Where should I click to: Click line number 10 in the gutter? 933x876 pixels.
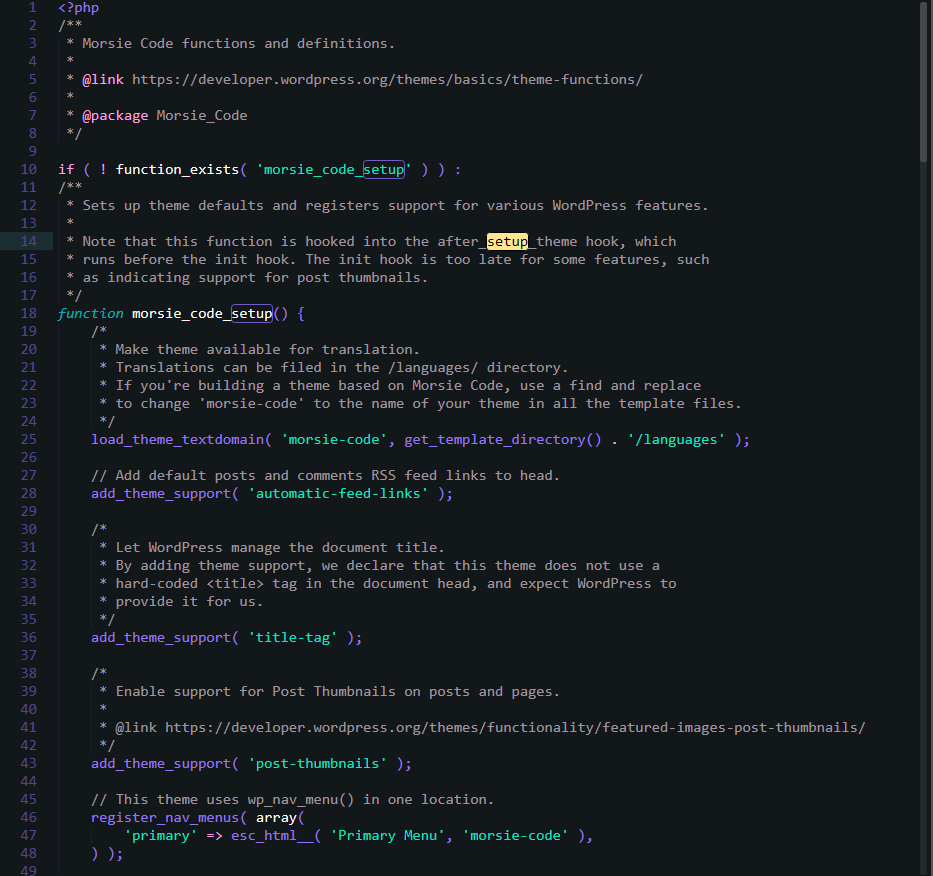coord(29,170)
